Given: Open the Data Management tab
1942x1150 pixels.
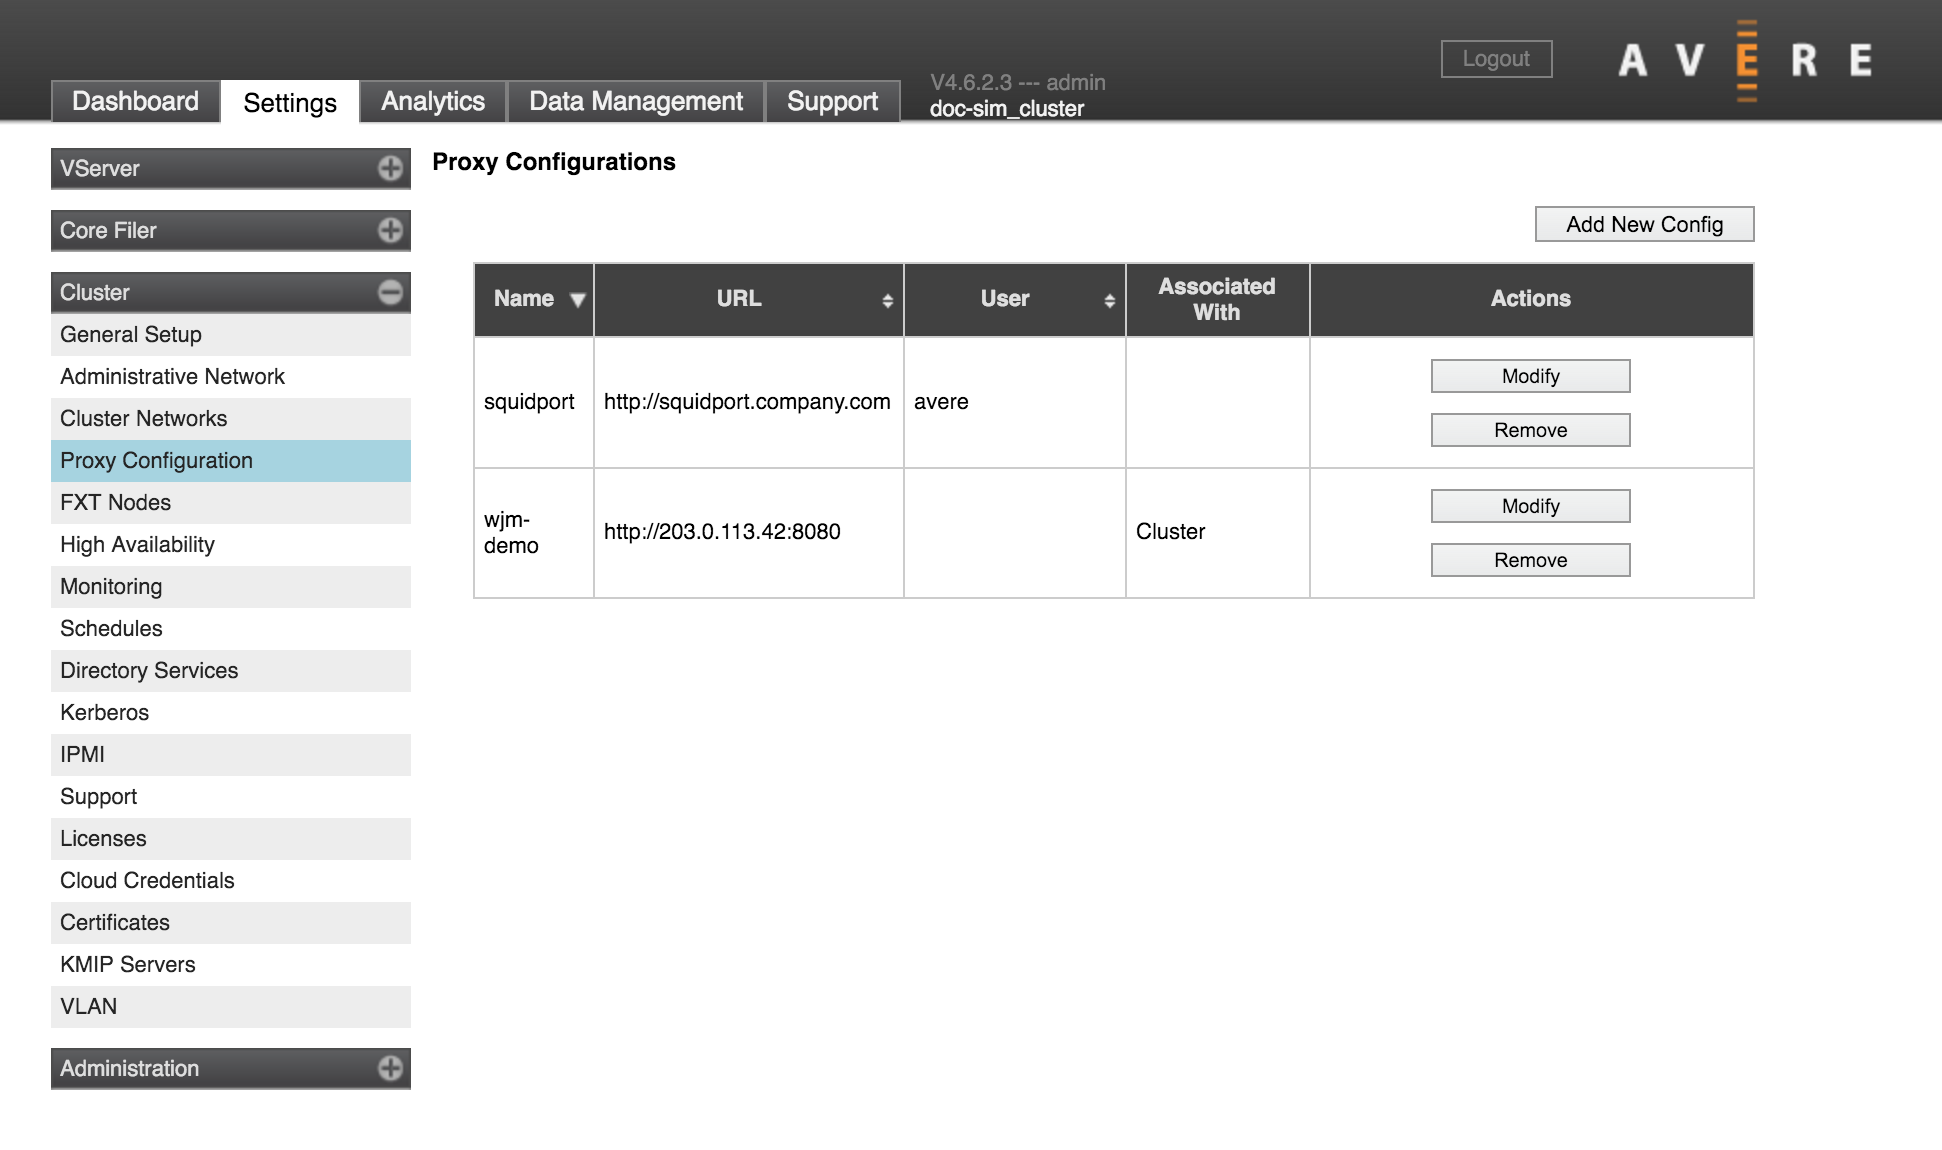Looking at the screenshot, I should coord(636,101).
